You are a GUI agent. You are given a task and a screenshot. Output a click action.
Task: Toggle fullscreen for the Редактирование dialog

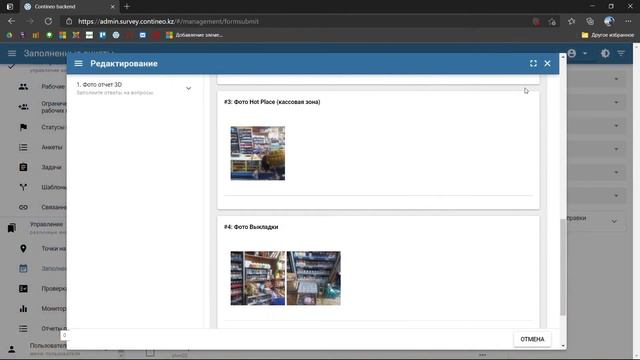point(533,64)
